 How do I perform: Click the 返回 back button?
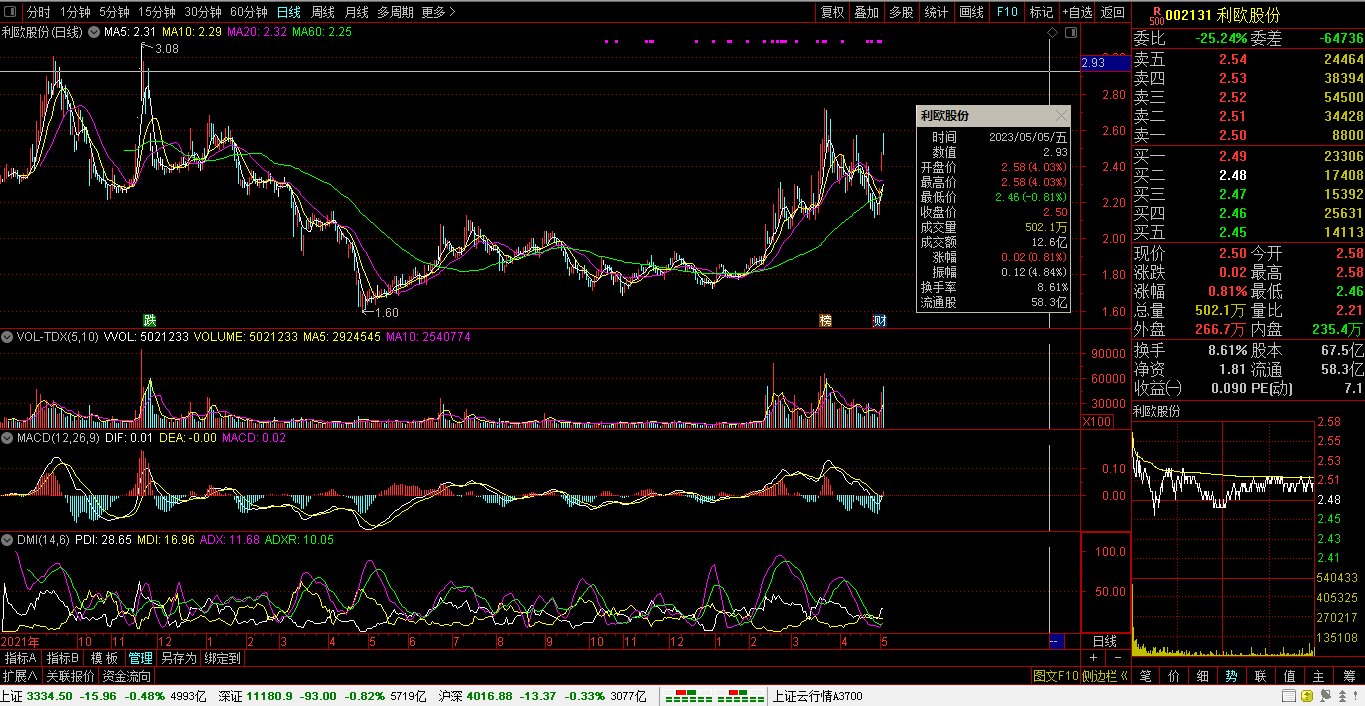pos(1113,12)
